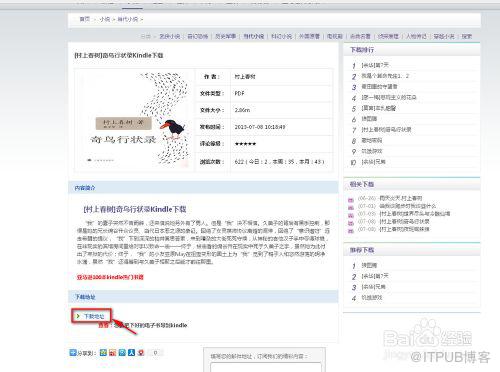Click the page title [村上春树]奇鸟行状录Kindle下载

point(119,55)
